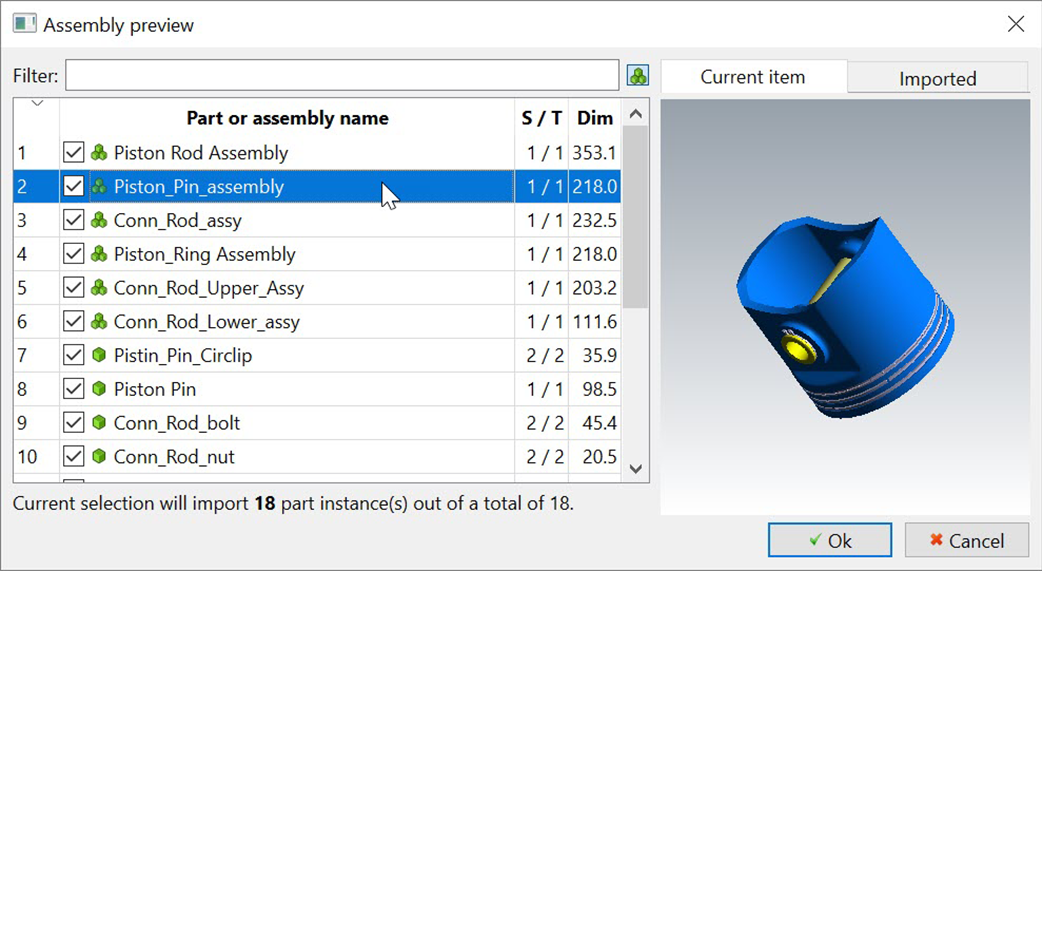Select the Piston Rod Assembly row
Viewport: 1042px width, 925px height.
(317, 153)
